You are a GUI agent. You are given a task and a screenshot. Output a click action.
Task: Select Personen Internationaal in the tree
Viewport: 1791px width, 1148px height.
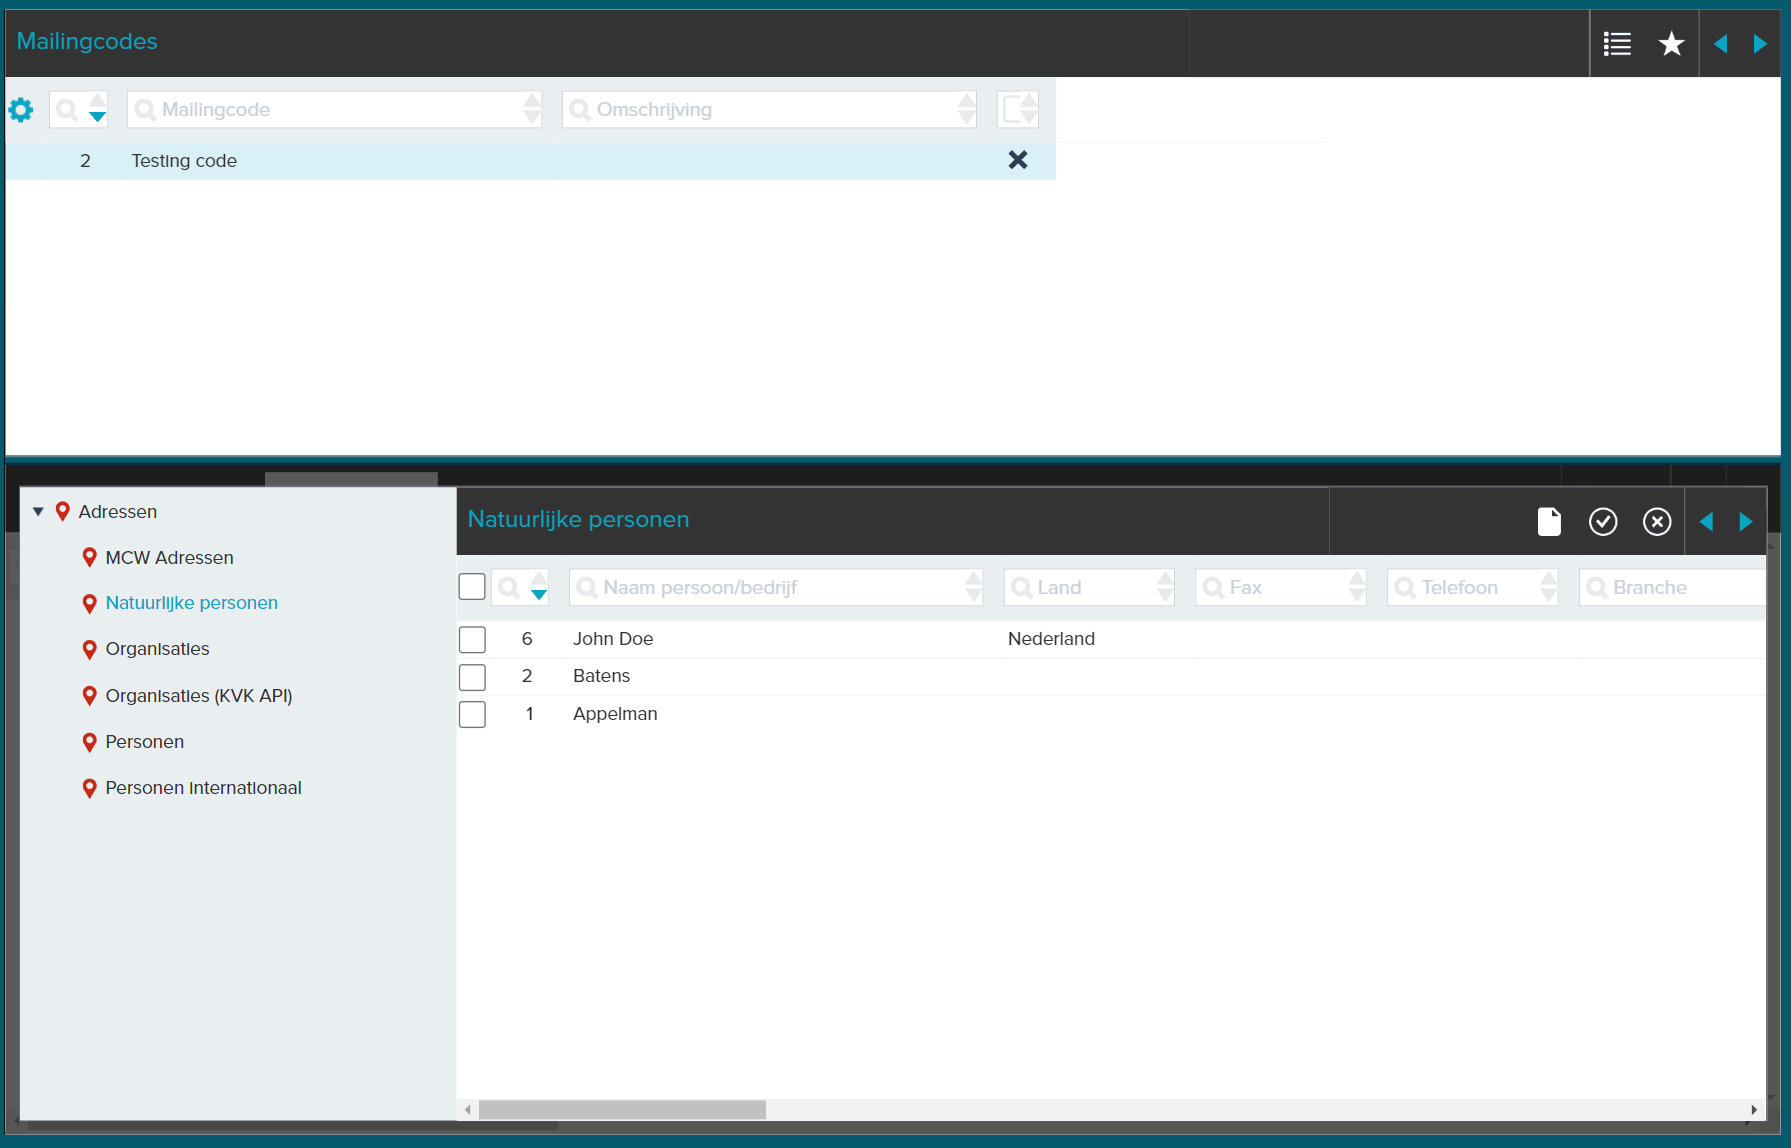pos(203,788)
